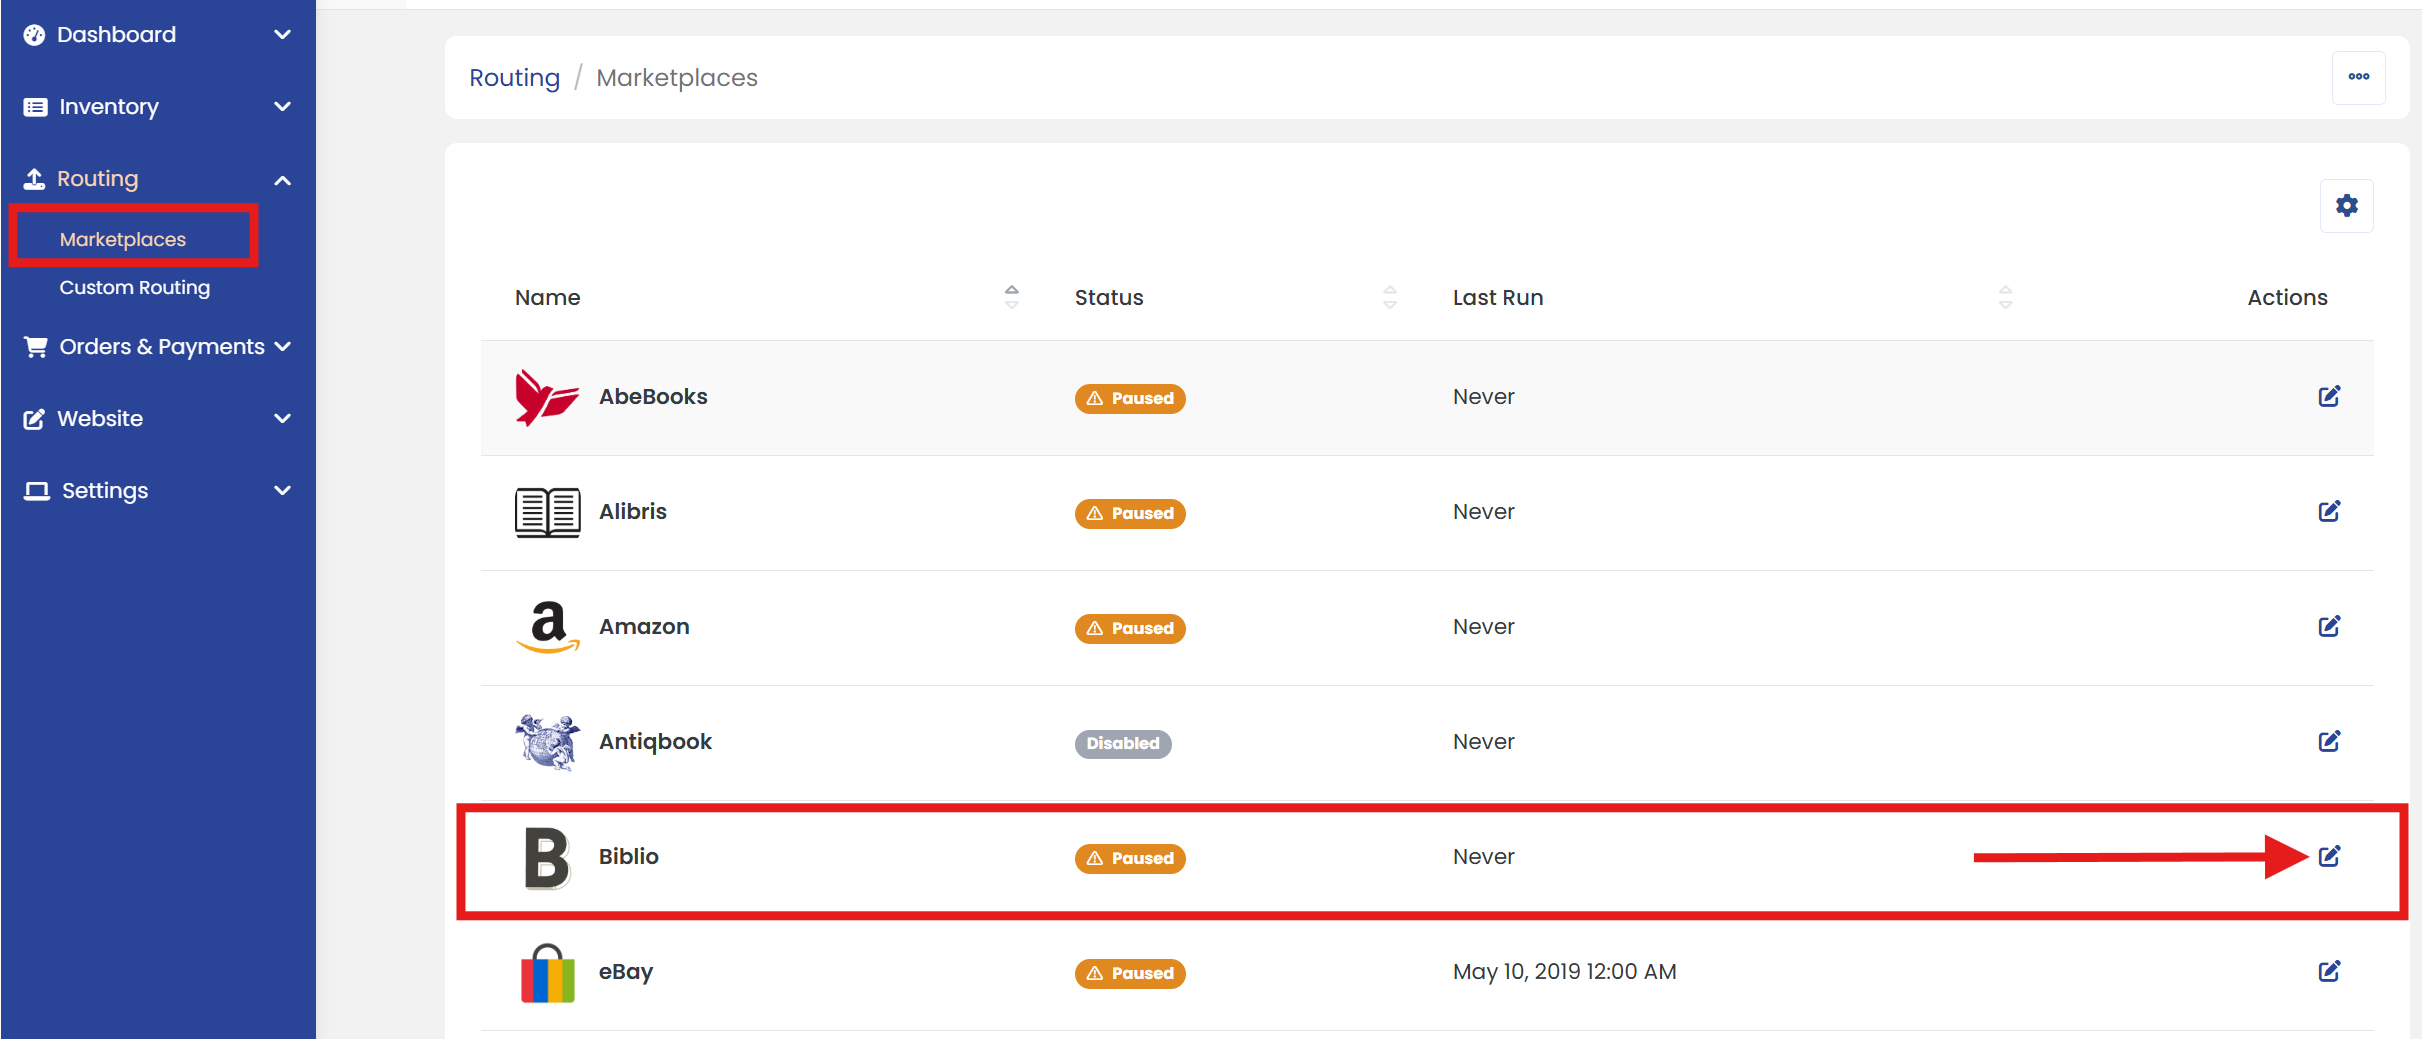This screenshot has width=2422, height=1039.
Task: Select Custom Routing in the sidebar
Action: [x=135, y=287]
